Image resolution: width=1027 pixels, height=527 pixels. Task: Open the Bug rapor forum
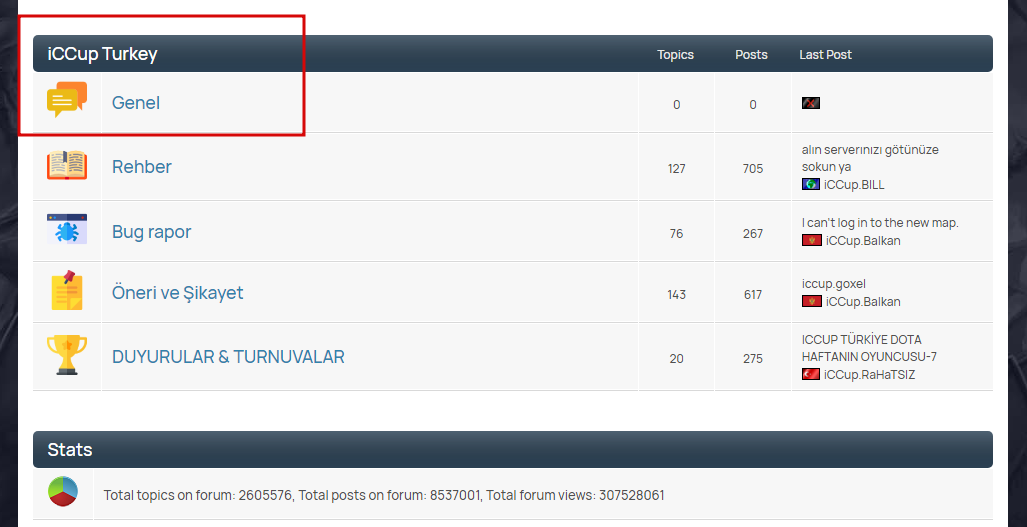(152, 232)
